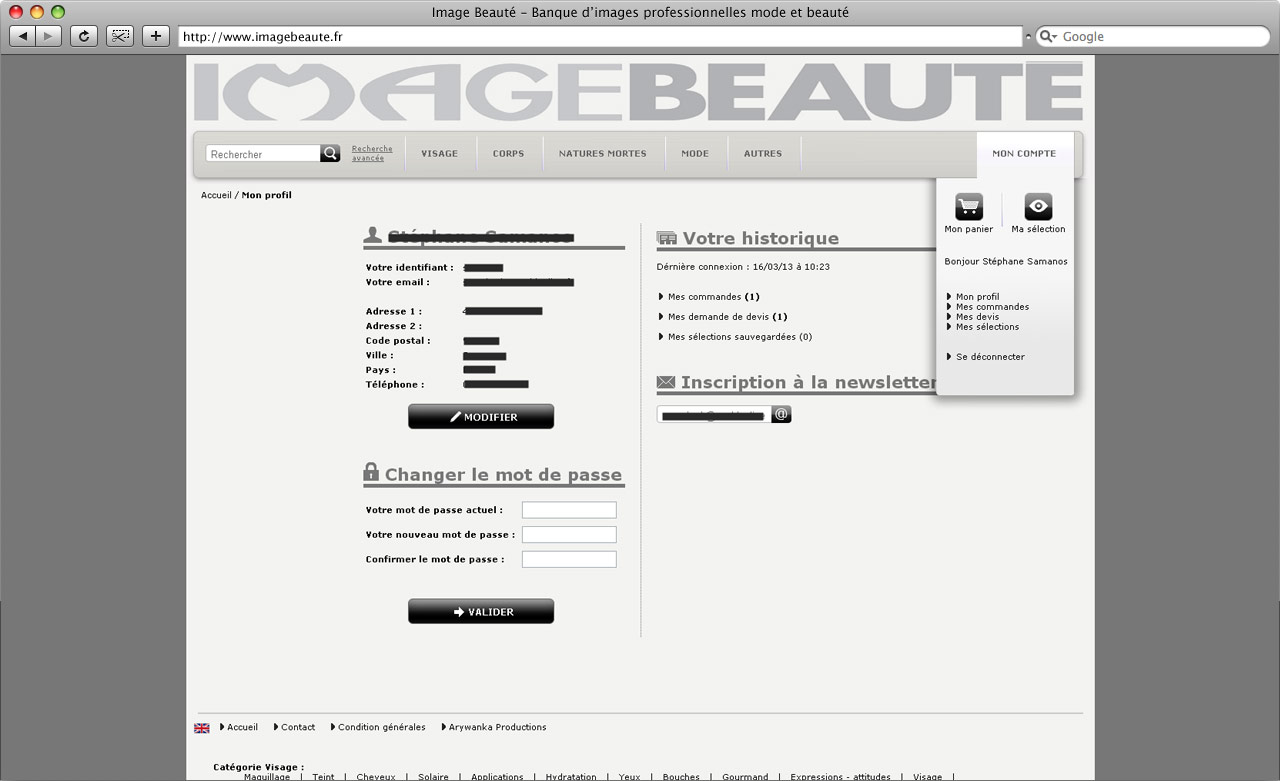The image size is (1280, 781).
Task: Toggle the MON COMPTE account menu
Action: pyautogui.click(x=1024, y=154)
